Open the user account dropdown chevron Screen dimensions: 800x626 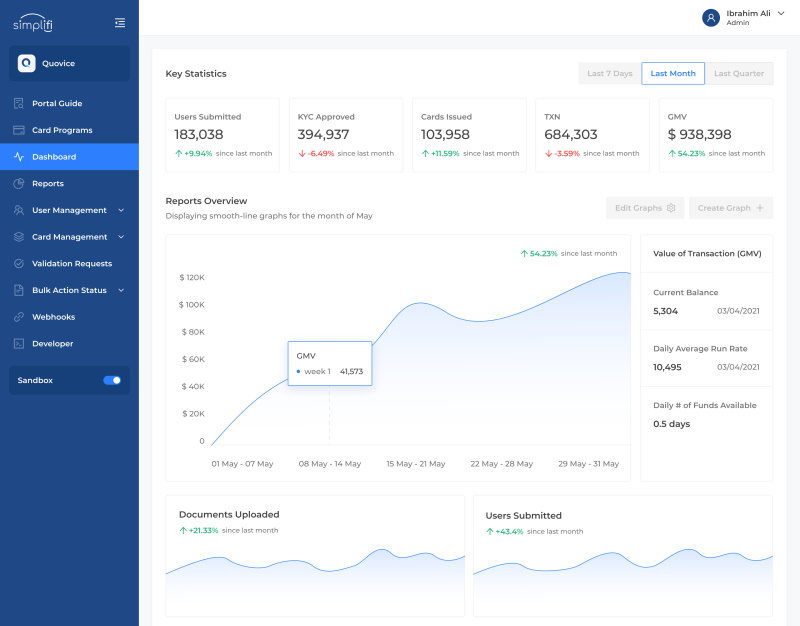[781, 13]
